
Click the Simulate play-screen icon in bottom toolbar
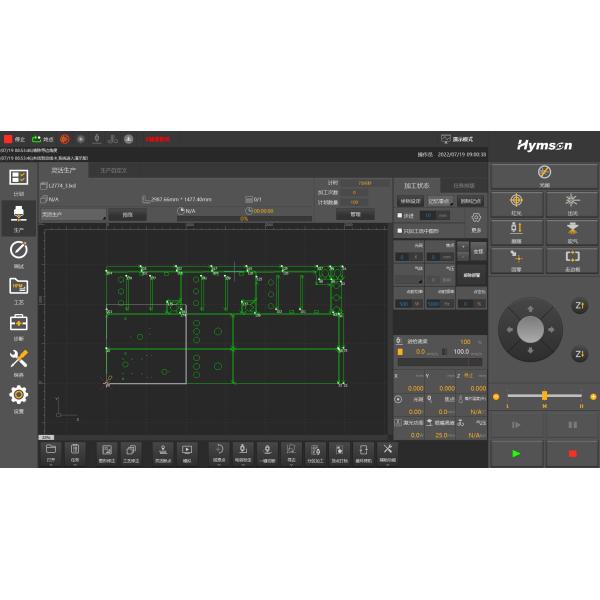coord(186,453)
